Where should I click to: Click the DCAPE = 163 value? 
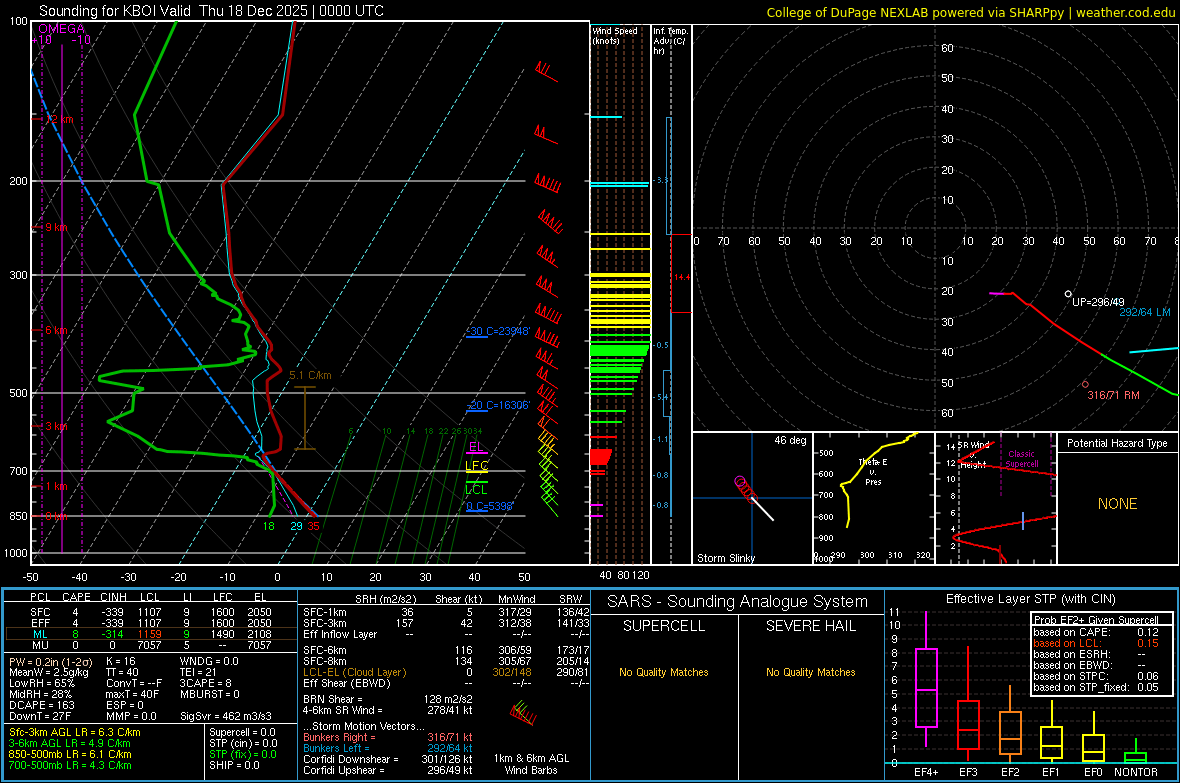click(41, 705)
